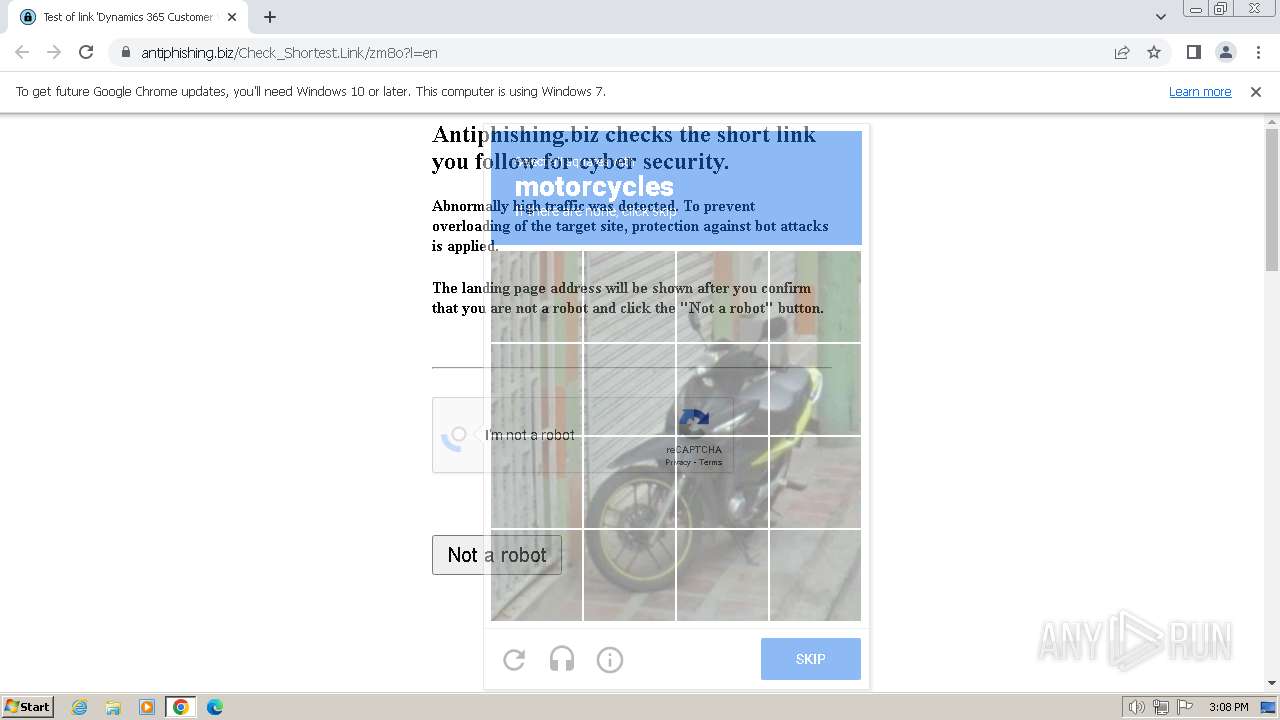Open captcha help info icon
The height and width of the screenshot is (720, 1280).
610,660
